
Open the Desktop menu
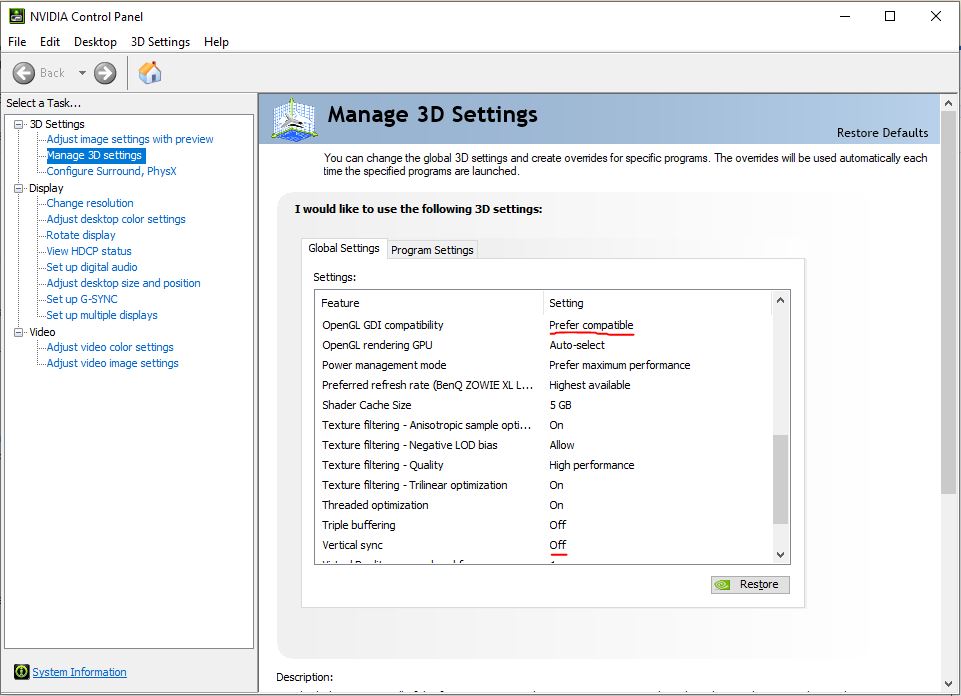(95, 42)
